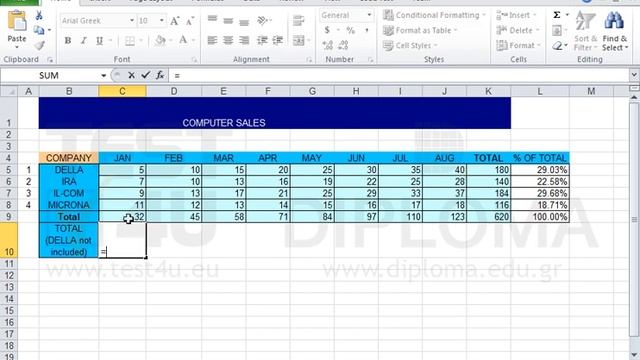Click the Insert cells button
Screen dimensions: 640x360
(516, 15)
